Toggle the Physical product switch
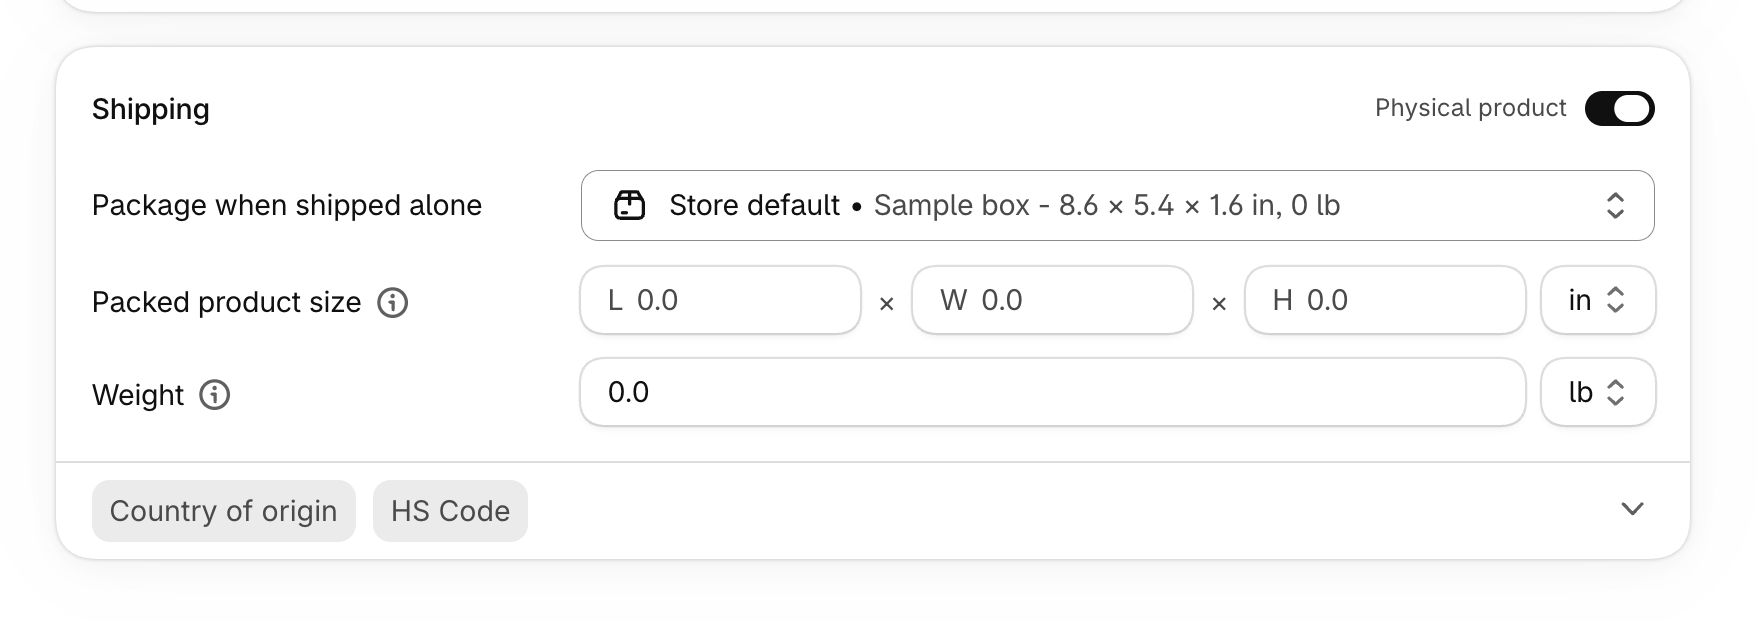The image size is (1758, 622). pyautogui.click(x=1619, y=108)
